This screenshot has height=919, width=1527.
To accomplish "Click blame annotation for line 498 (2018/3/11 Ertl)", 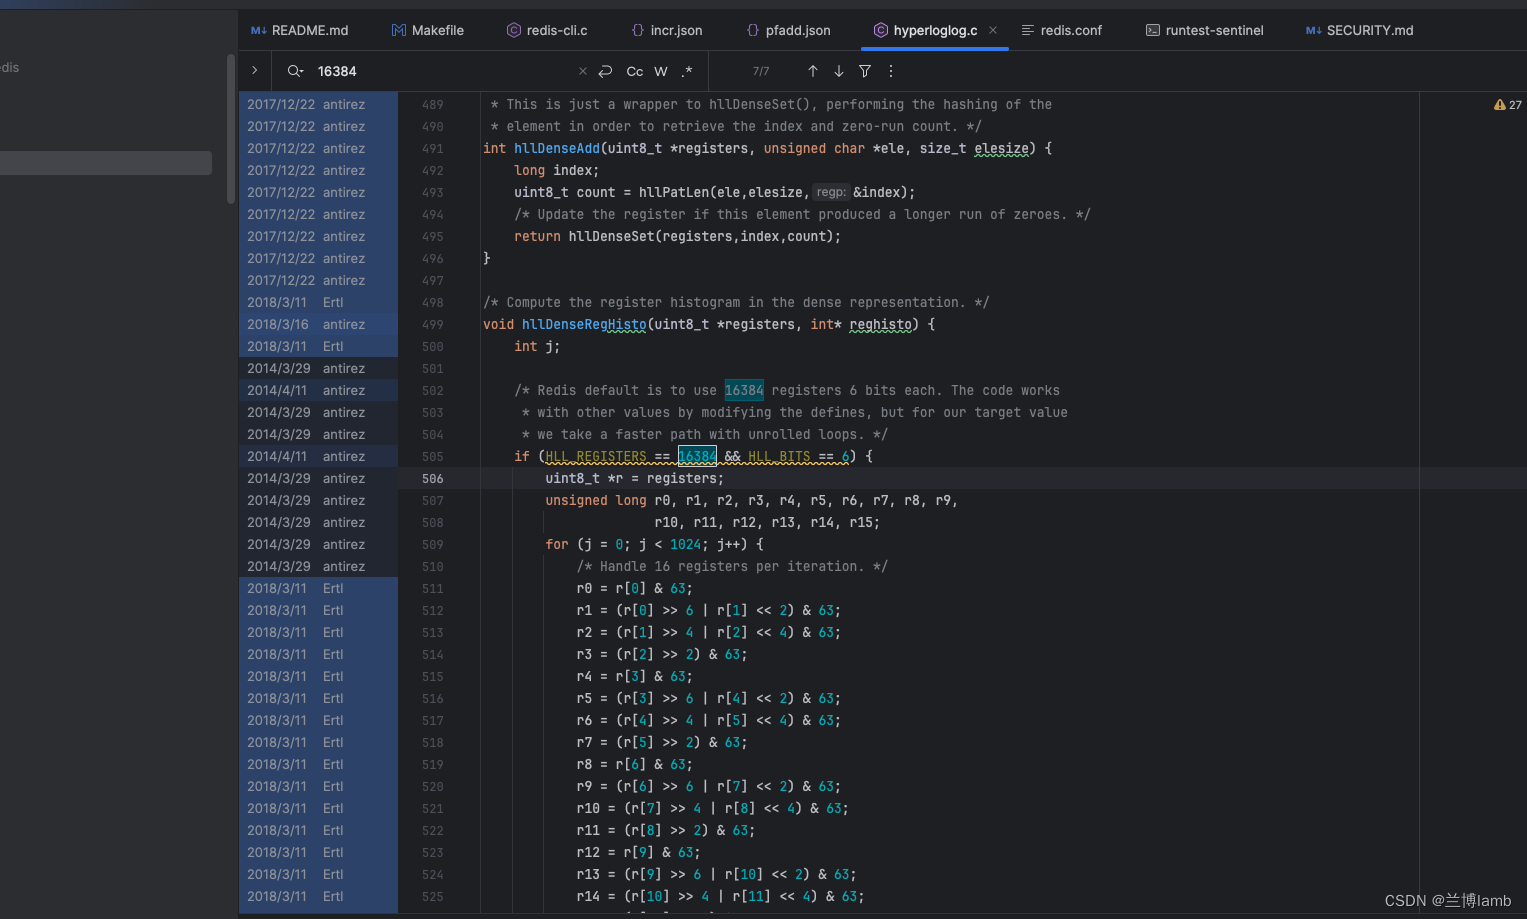I will [x=318, y=302].
